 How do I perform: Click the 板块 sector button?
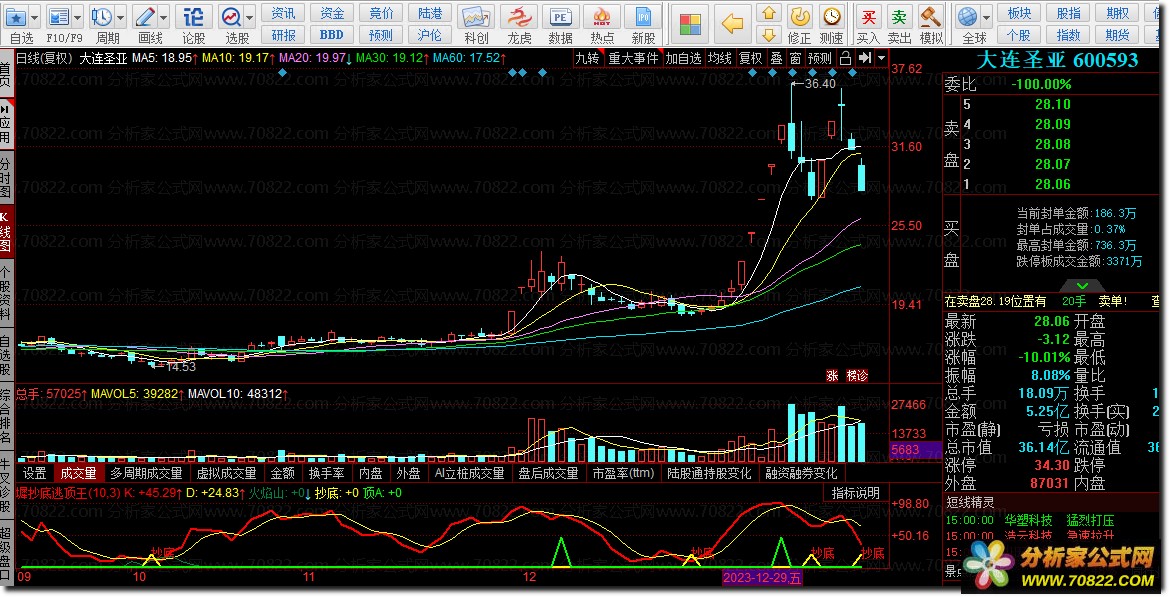tap(1019, 13)
